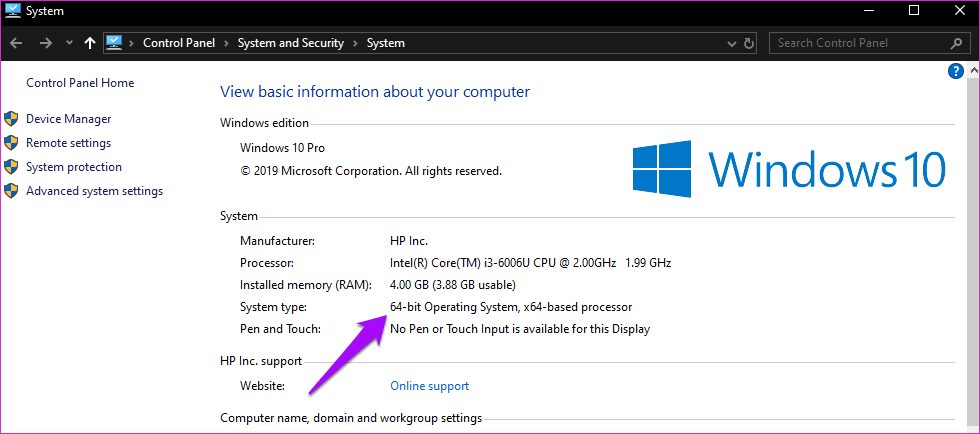Viewport: 980px width, 434px height.
Task: Expand chevron after Control Panel breadcrumb
Action: (226, 43)
